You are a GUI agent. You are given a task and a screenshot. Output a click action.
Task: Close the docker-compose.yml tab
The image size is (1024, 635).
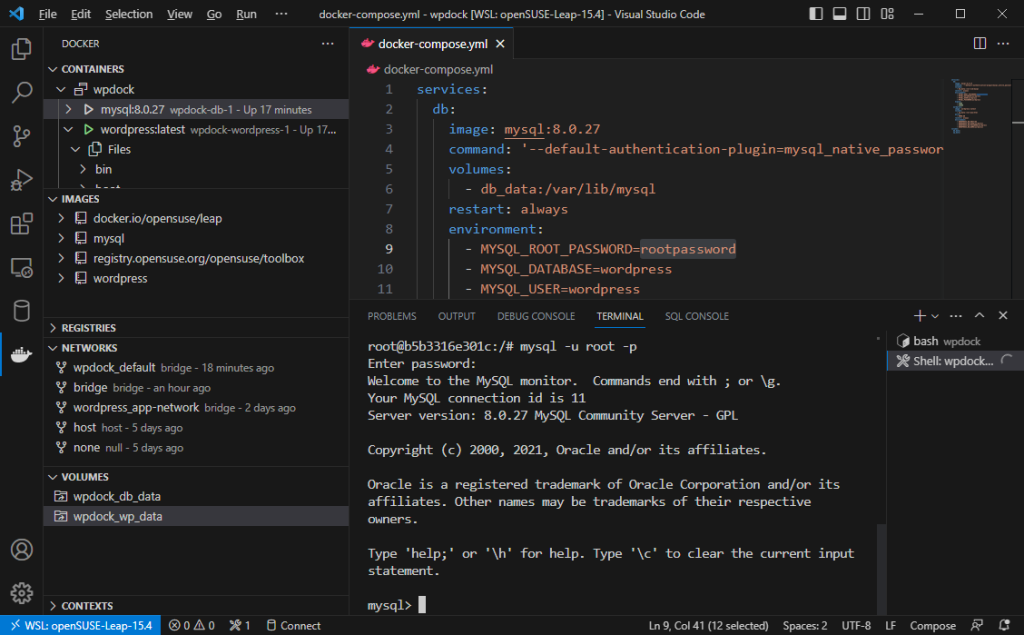coord(500,44)
